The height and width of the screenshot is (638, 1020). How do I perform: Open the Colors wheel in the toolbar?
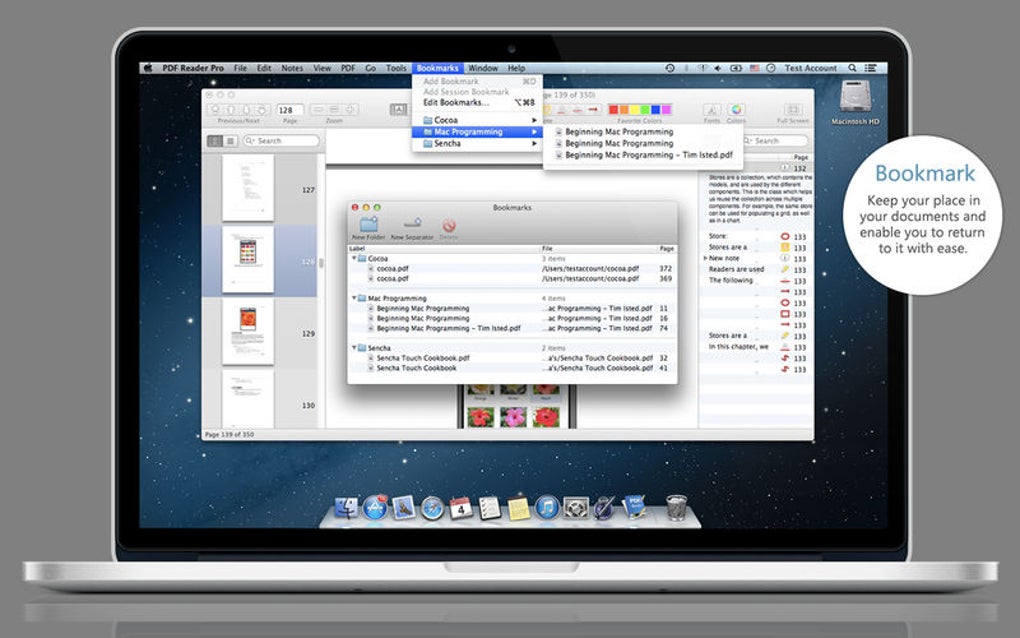[736, 110]
